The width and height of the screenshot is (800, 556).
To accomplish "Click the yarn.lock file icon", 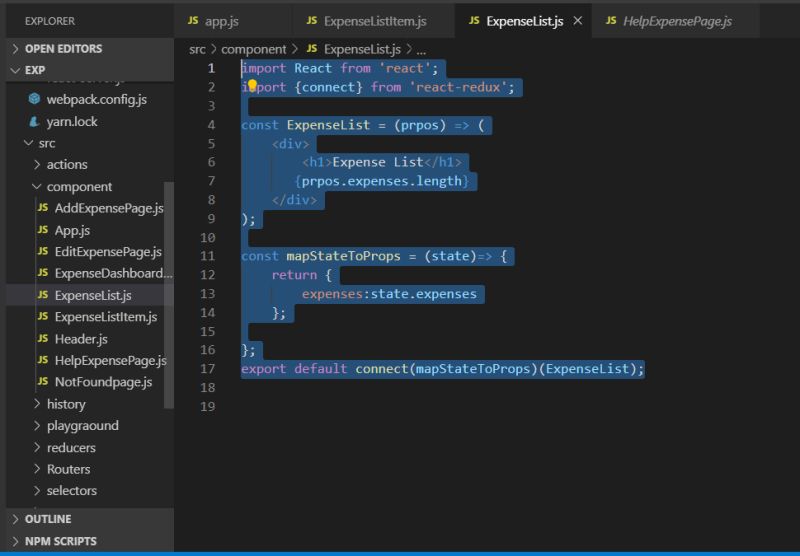I will click(34, 121).
